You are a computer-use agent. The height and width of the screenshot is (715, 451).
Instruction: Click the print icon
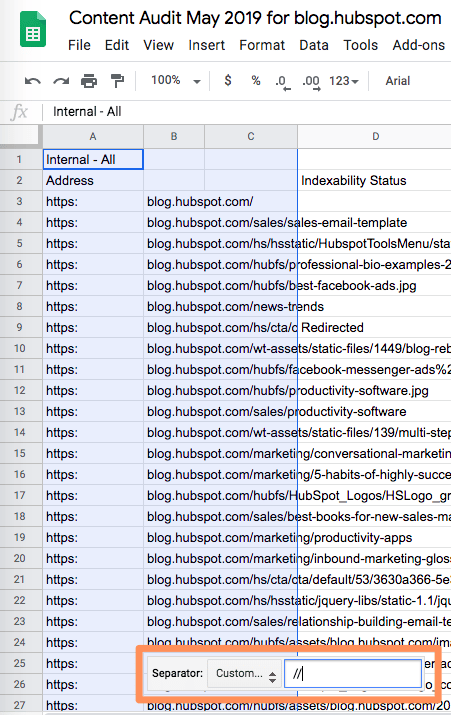click(89, 81)
